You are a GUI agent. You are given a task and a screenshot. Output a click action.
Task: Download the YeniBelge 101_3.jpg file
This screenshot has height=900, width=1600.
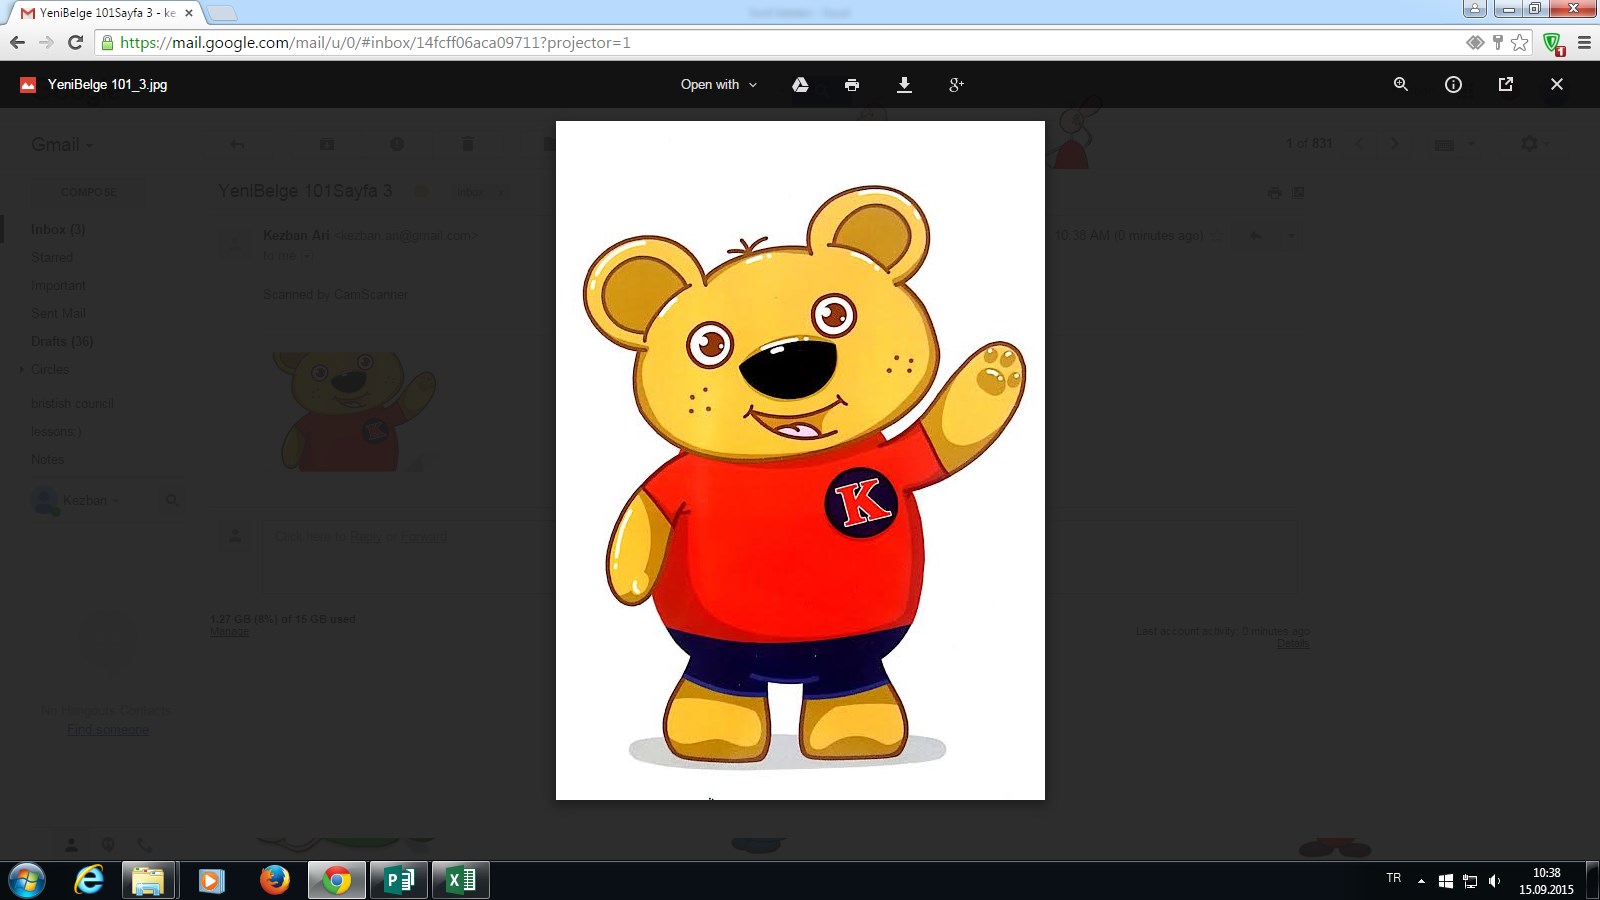pyautogui.click(x=904, y=85)
